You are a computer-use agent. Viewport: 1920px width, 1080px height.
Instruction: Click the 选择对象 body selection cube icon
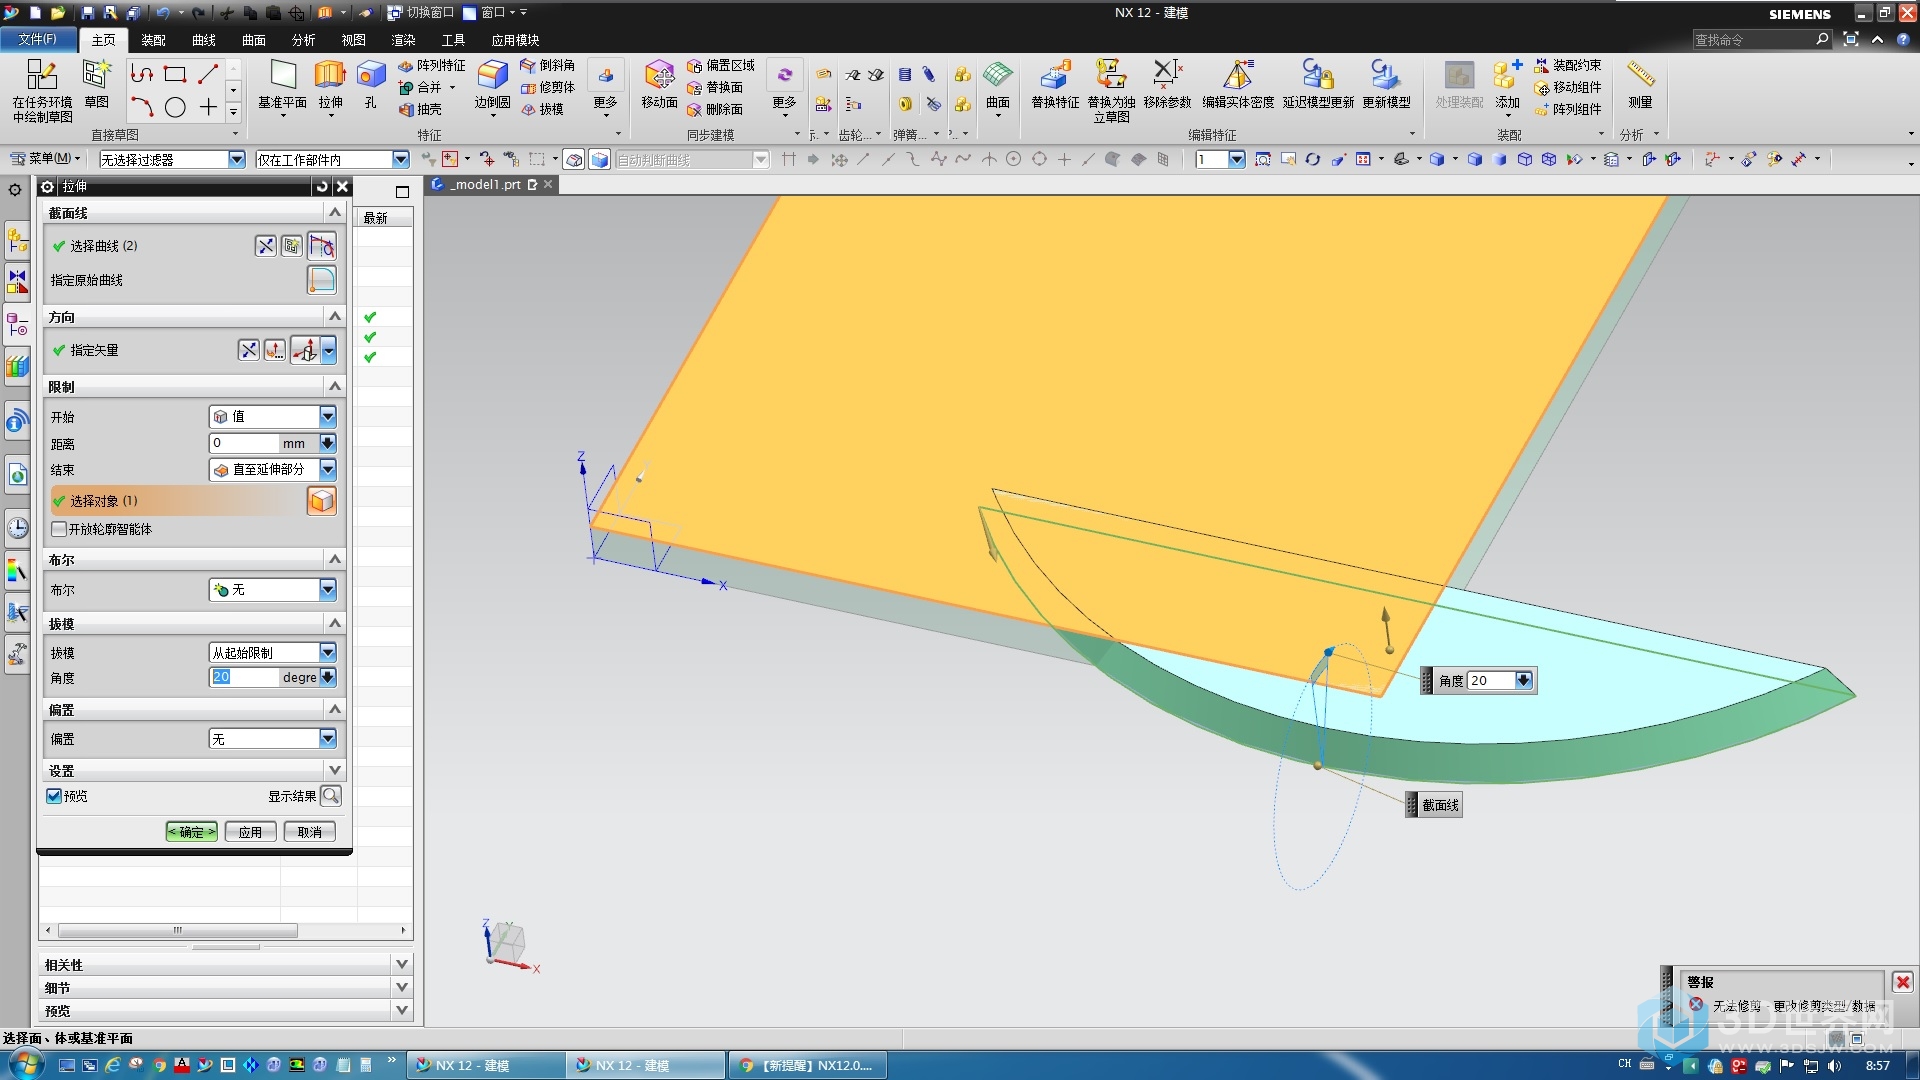pyautogui.click(x=321, y=501)
